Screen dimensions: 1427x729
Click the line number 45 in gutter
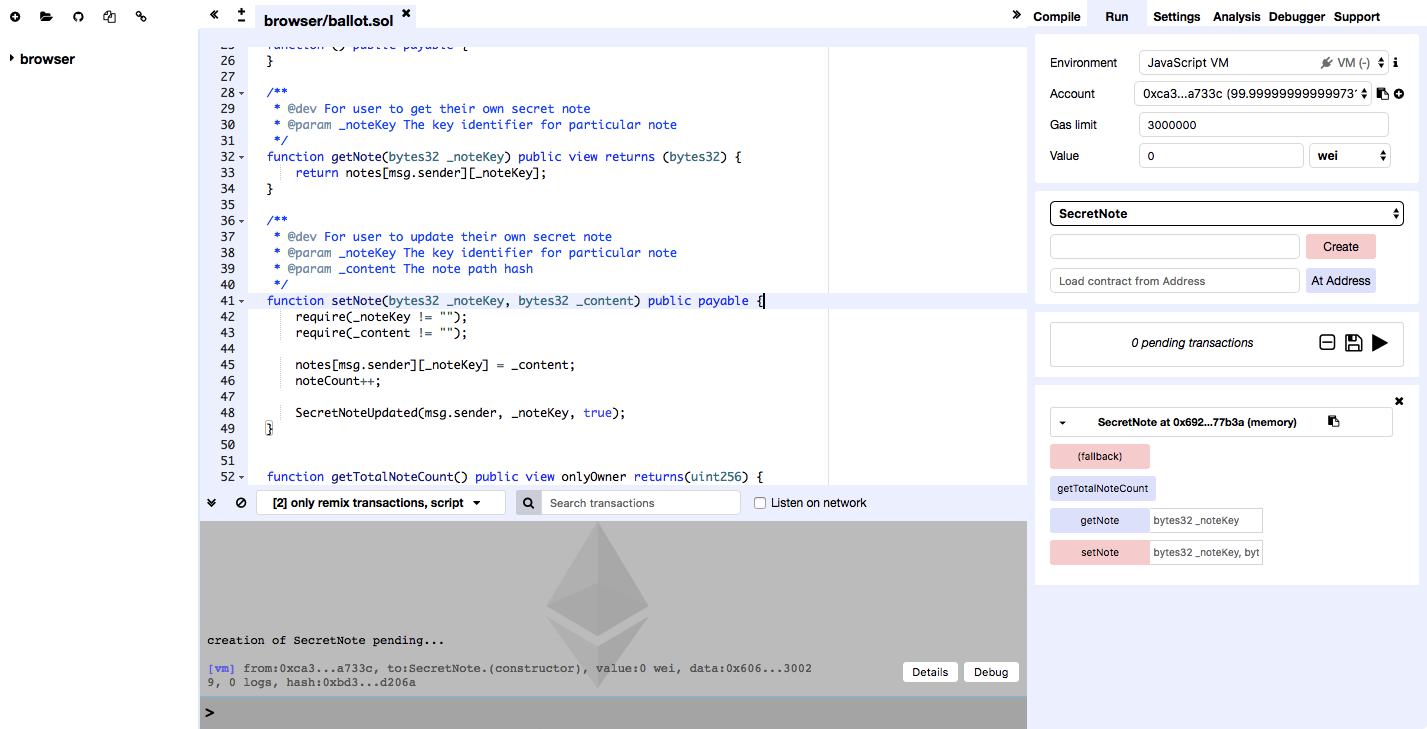click(227, 365)
